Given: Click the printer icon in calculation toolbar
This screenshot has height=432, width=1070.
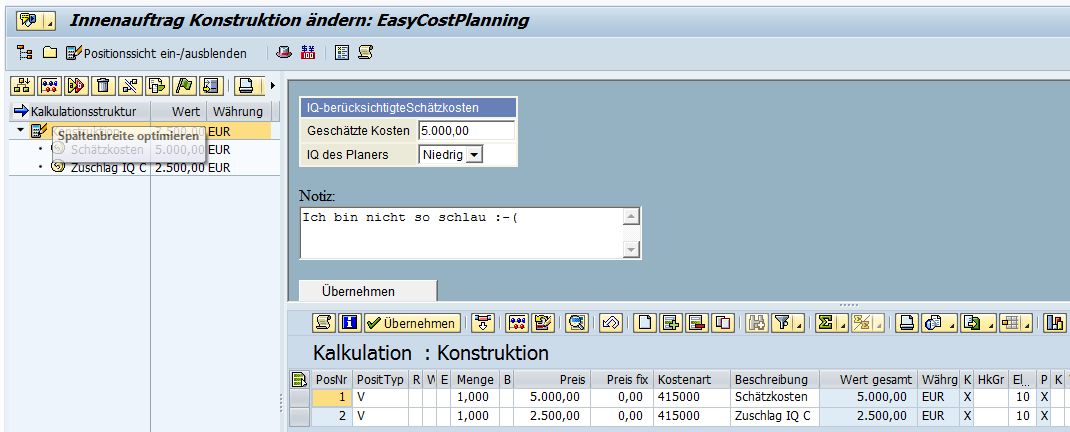Looking at the screenshot, I should (907, 323).
